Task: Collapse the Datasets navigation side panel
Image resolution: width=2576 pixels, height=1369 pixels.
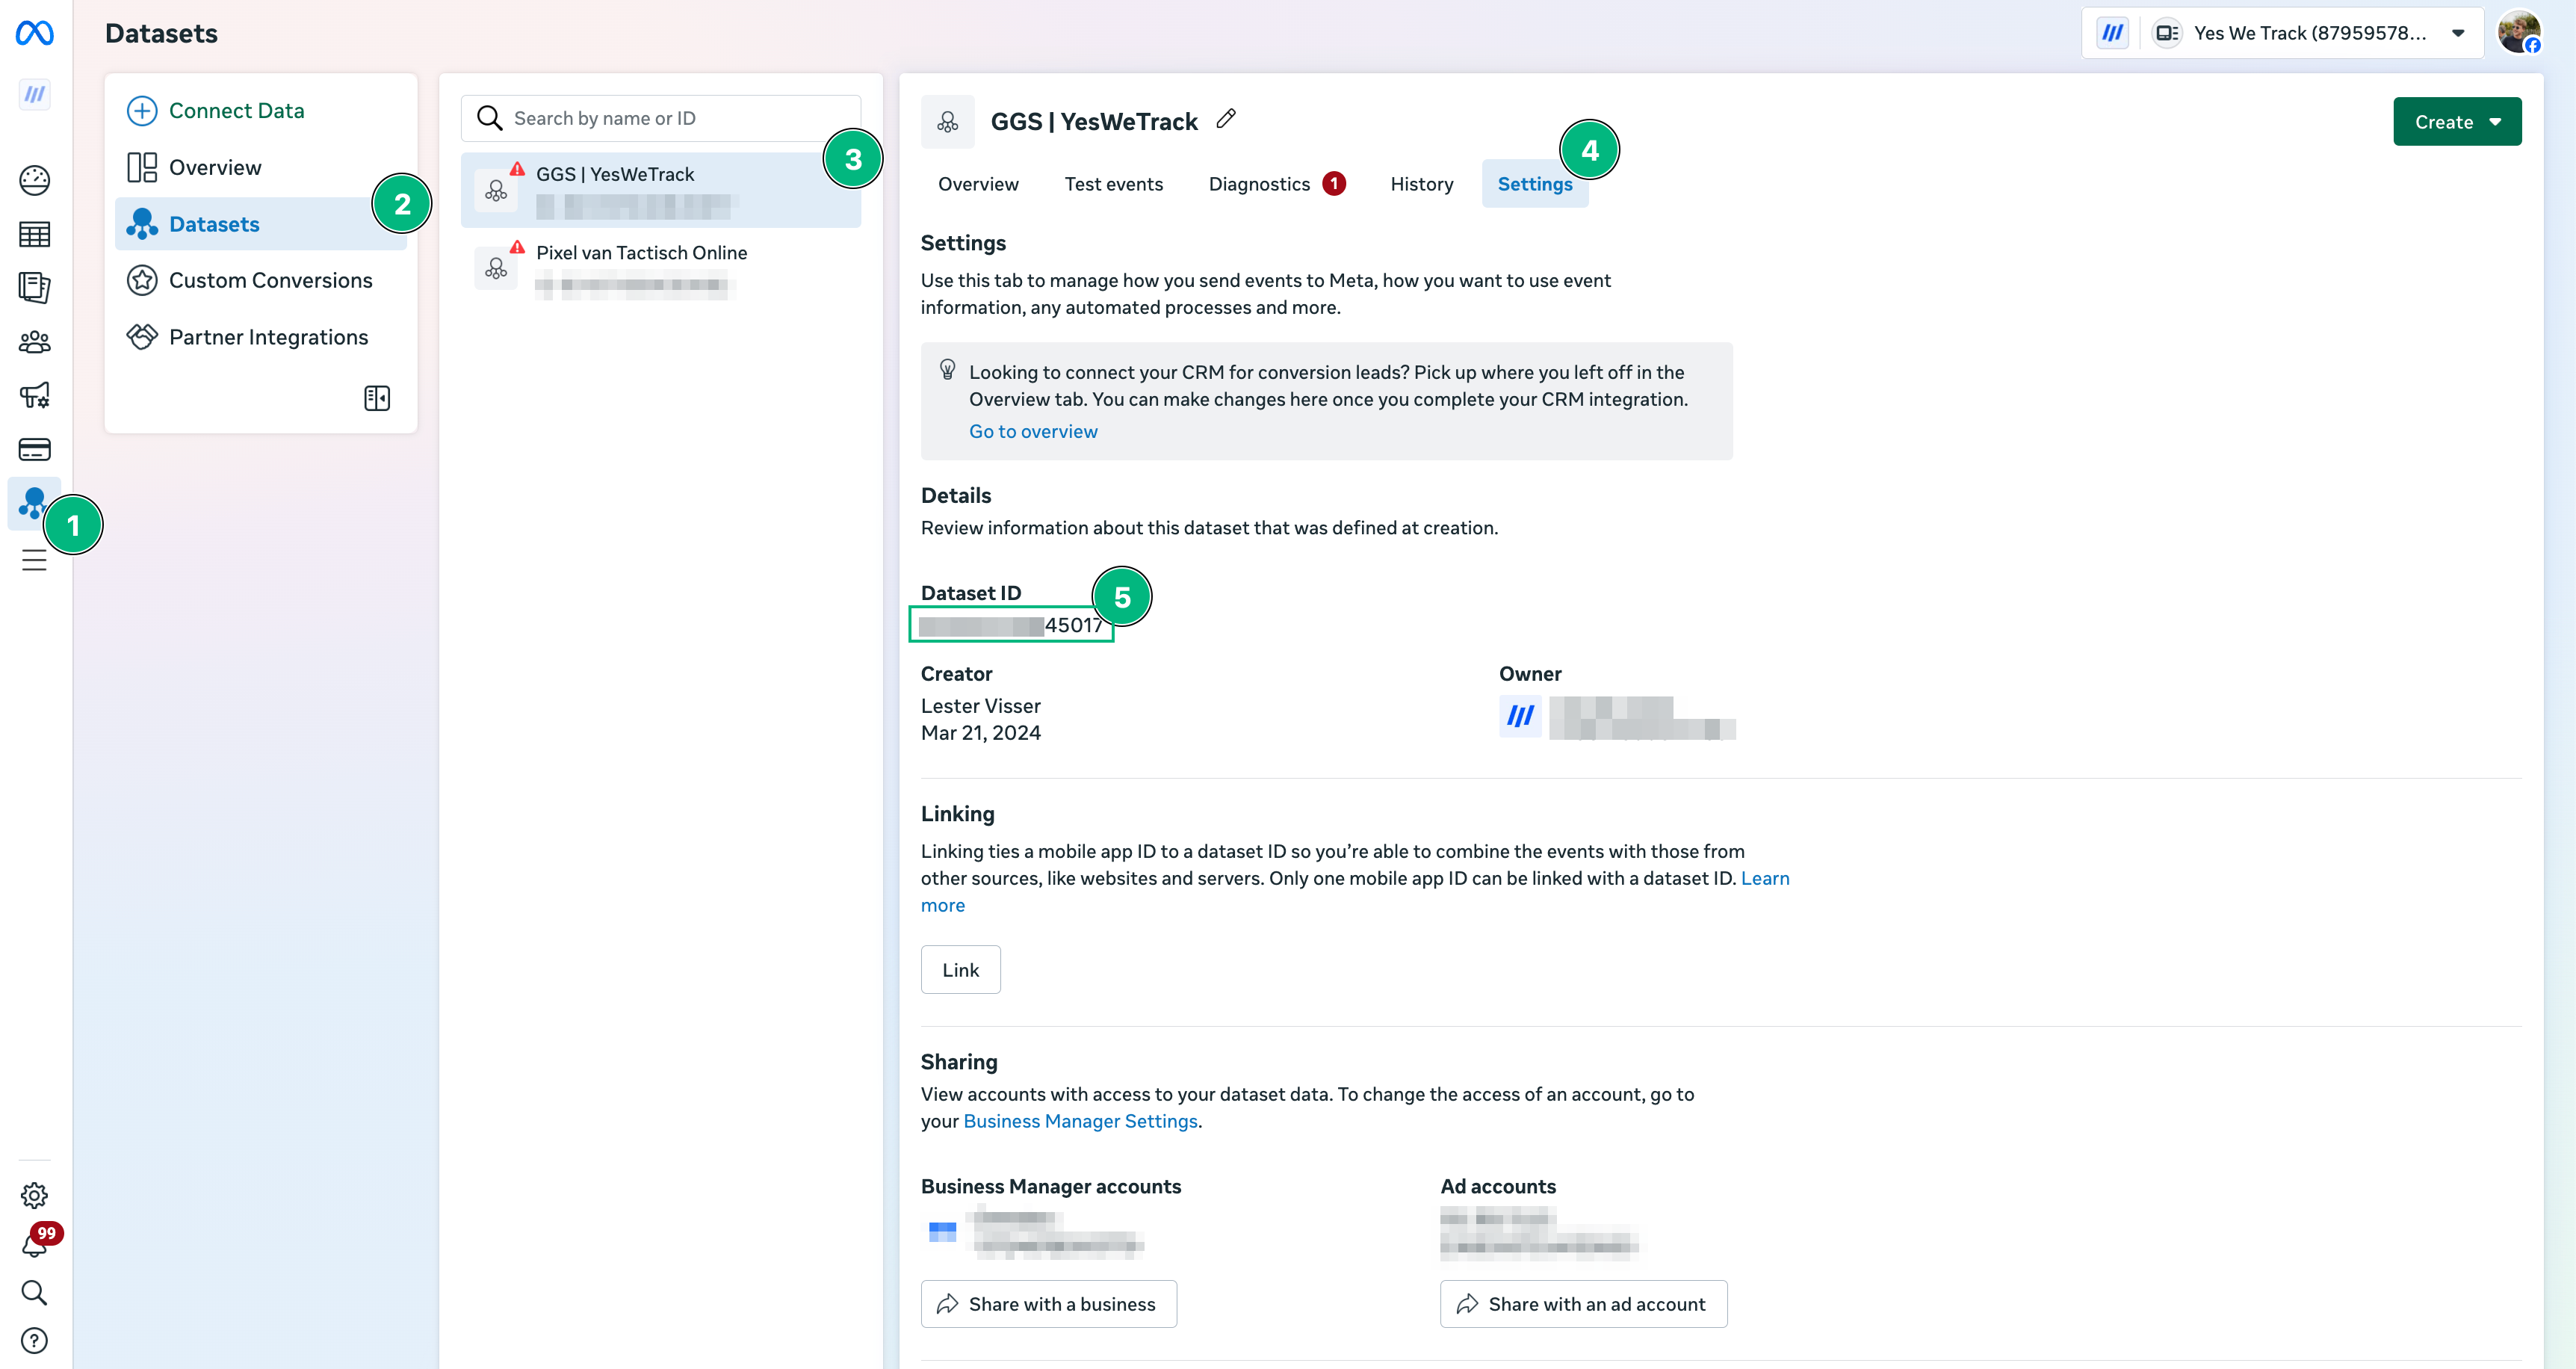Action: (377, 398)
